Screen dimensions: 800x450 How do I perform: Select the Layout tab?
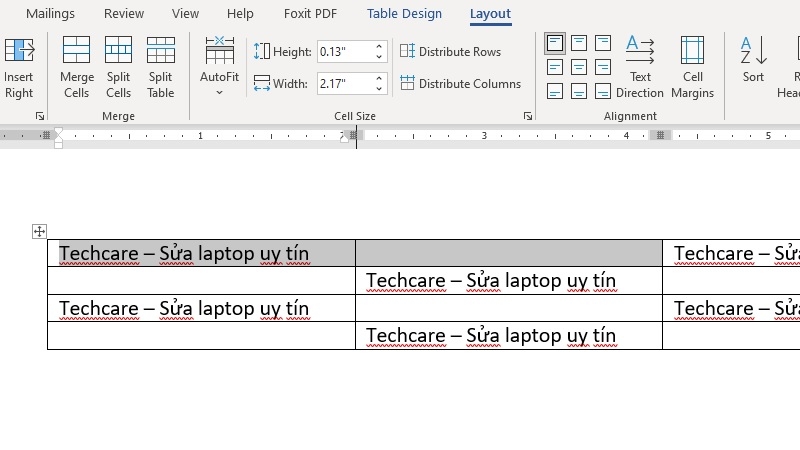point(490,14)
